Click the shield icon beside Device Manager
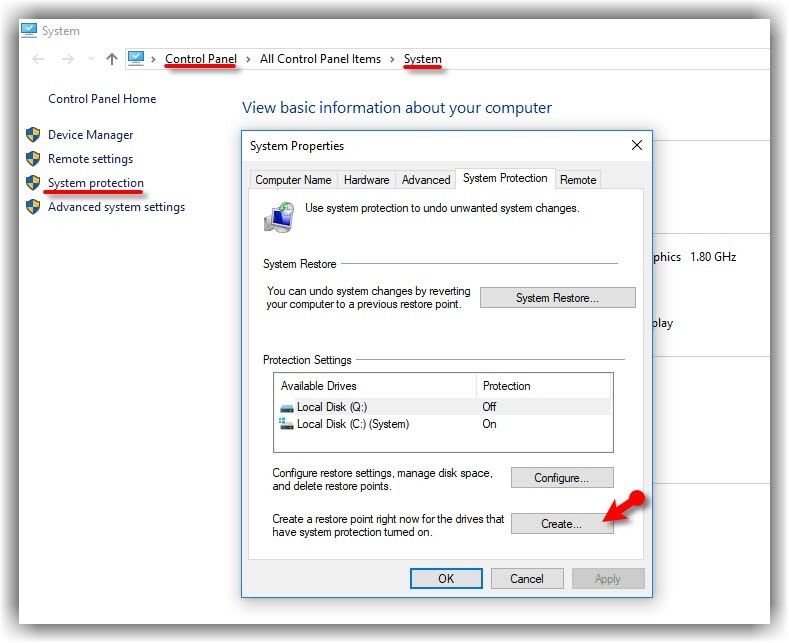Viewport: 789px width, 643px height. click(33, 135)
